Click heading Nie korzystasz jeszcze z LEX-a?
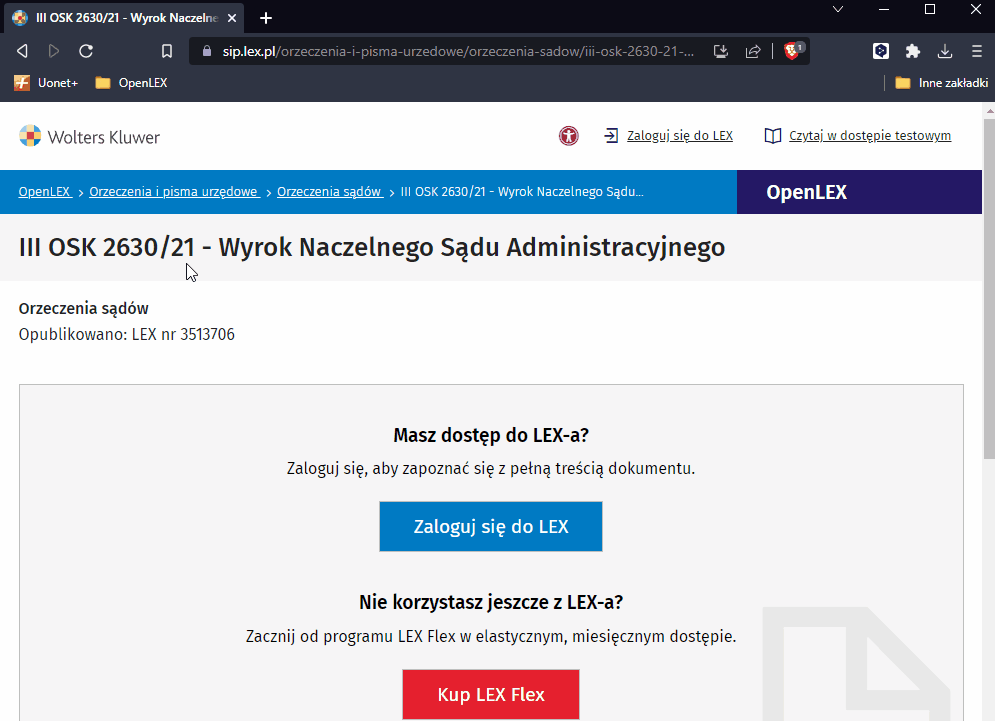 pyautogui.click(x=491, y=602)
